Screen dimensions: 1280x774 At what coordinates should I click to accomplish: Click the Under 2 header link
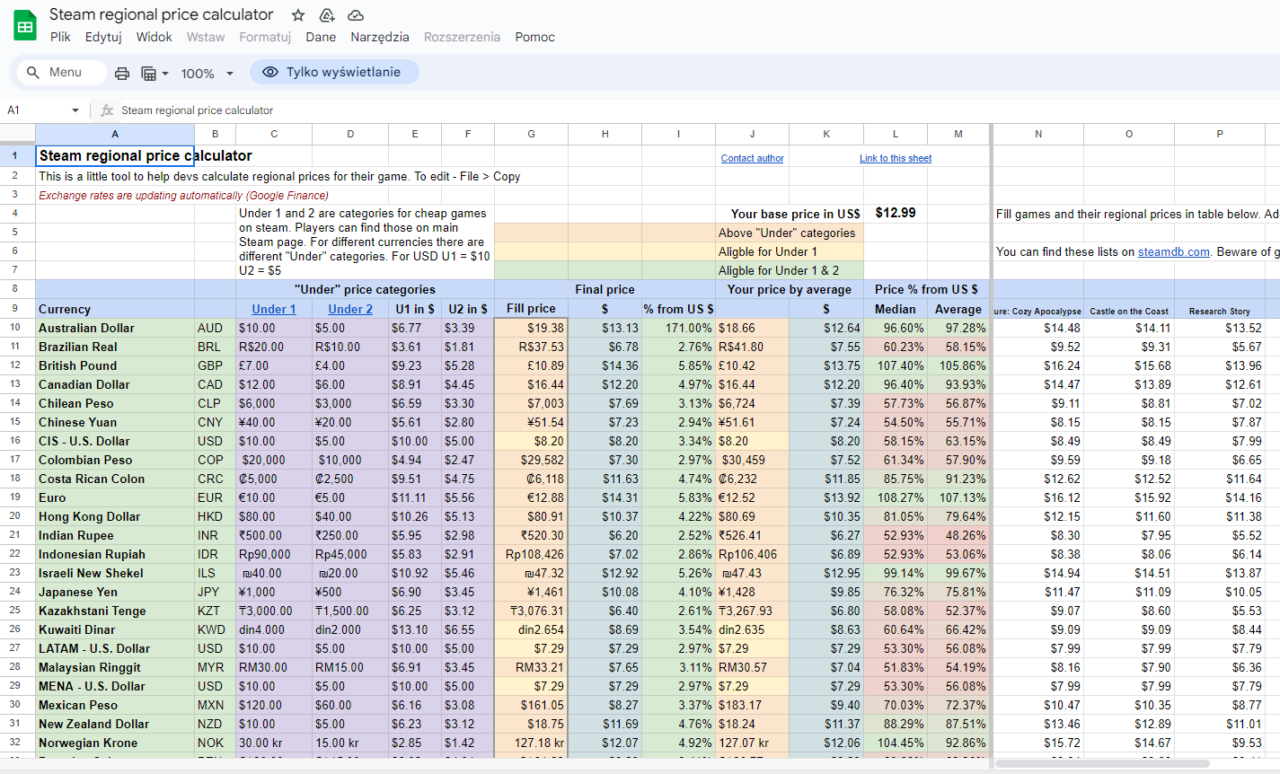[x=350, y=309]
